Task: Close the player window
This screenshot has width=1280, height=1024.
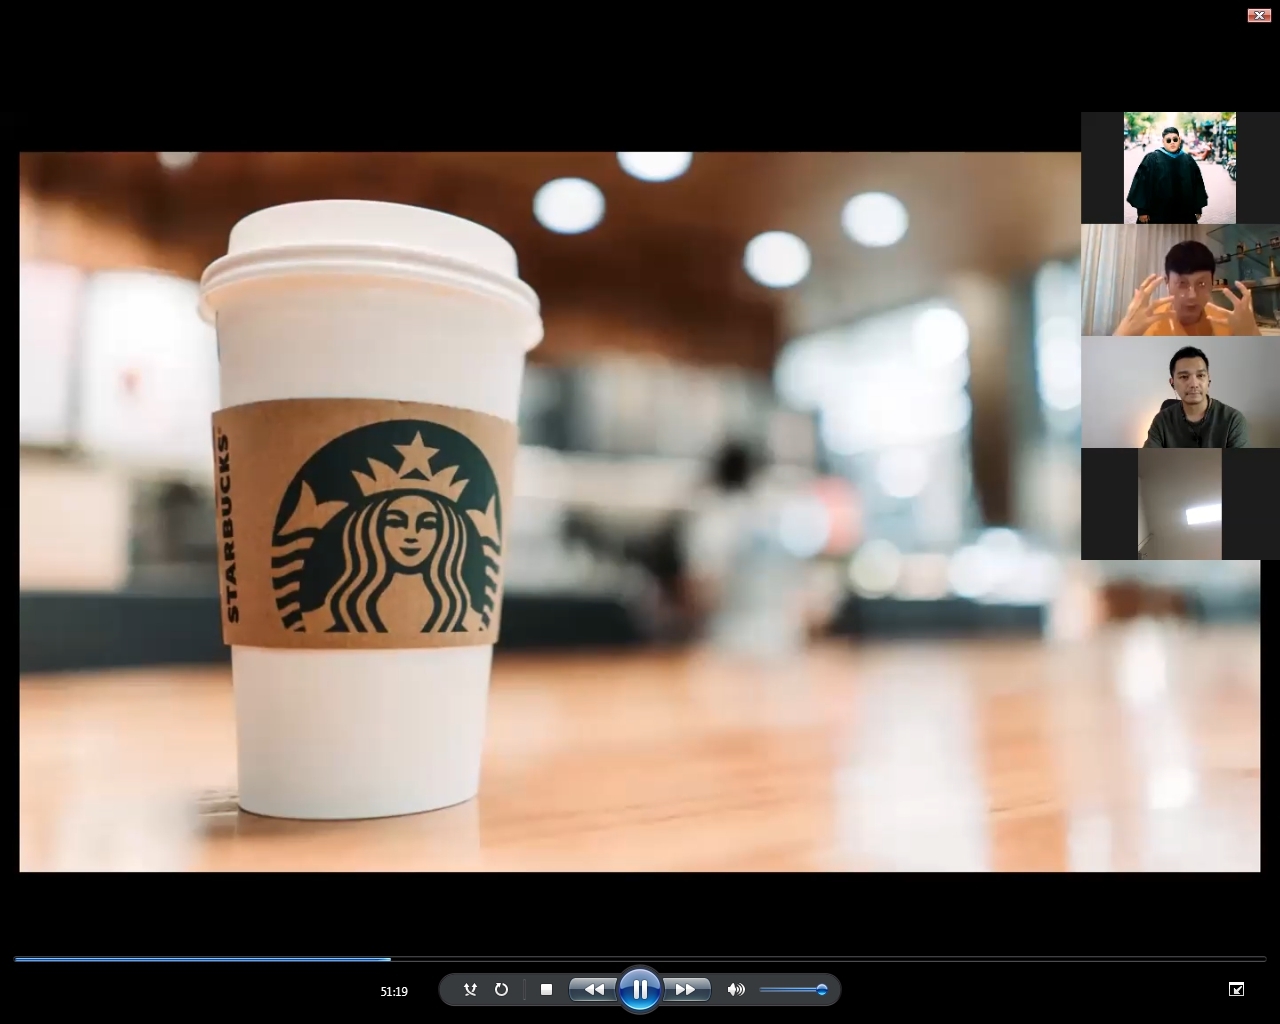Action: point(1259,15)
